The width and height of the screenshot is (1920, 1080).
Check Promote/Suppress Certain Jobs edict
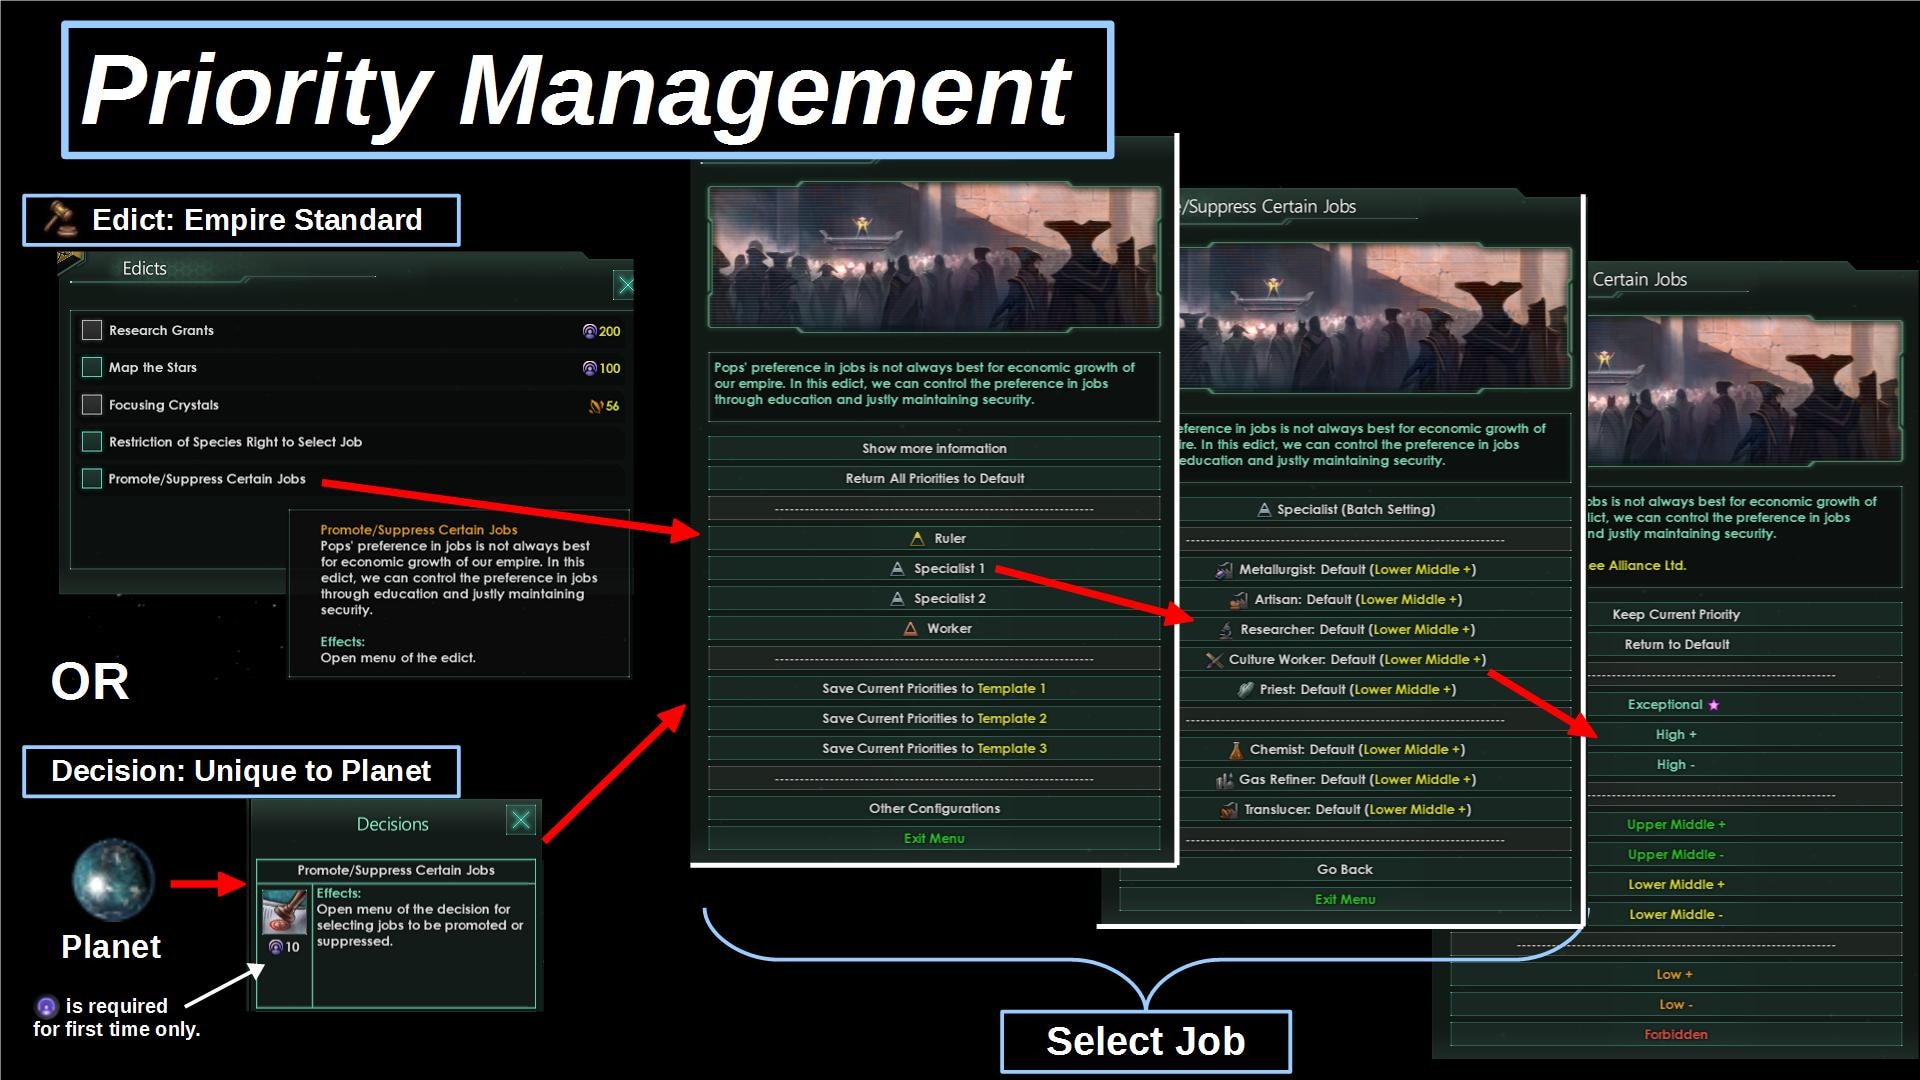[x=92, y=479]
